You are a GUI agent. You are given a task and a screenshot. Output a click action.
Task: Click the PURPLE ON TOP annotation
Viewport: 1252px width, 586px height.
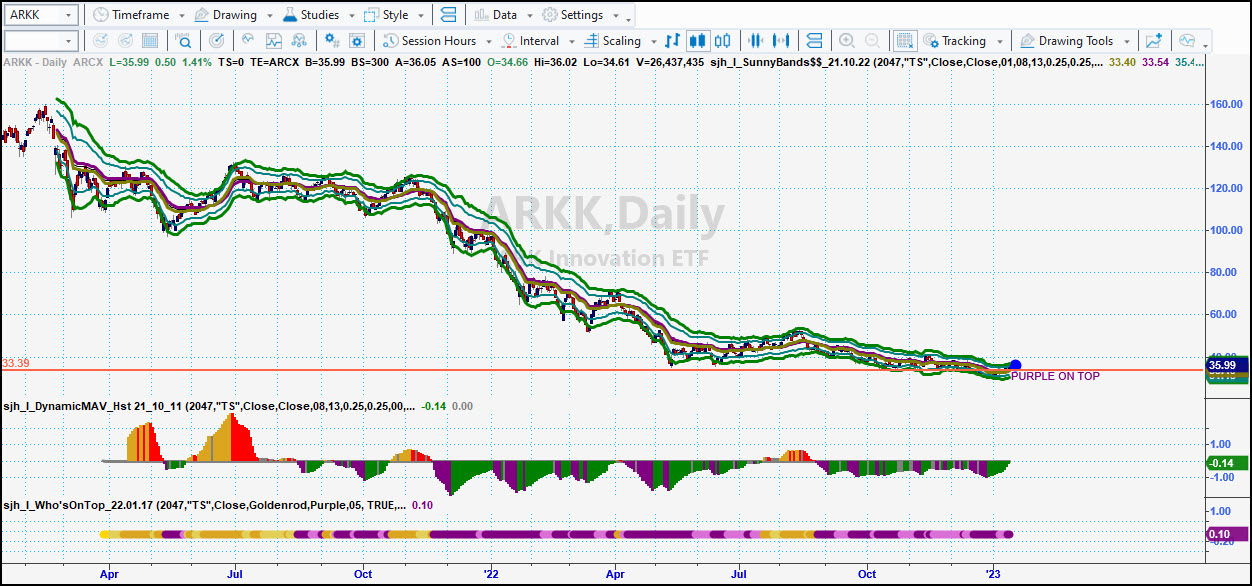coord(1055,376)
